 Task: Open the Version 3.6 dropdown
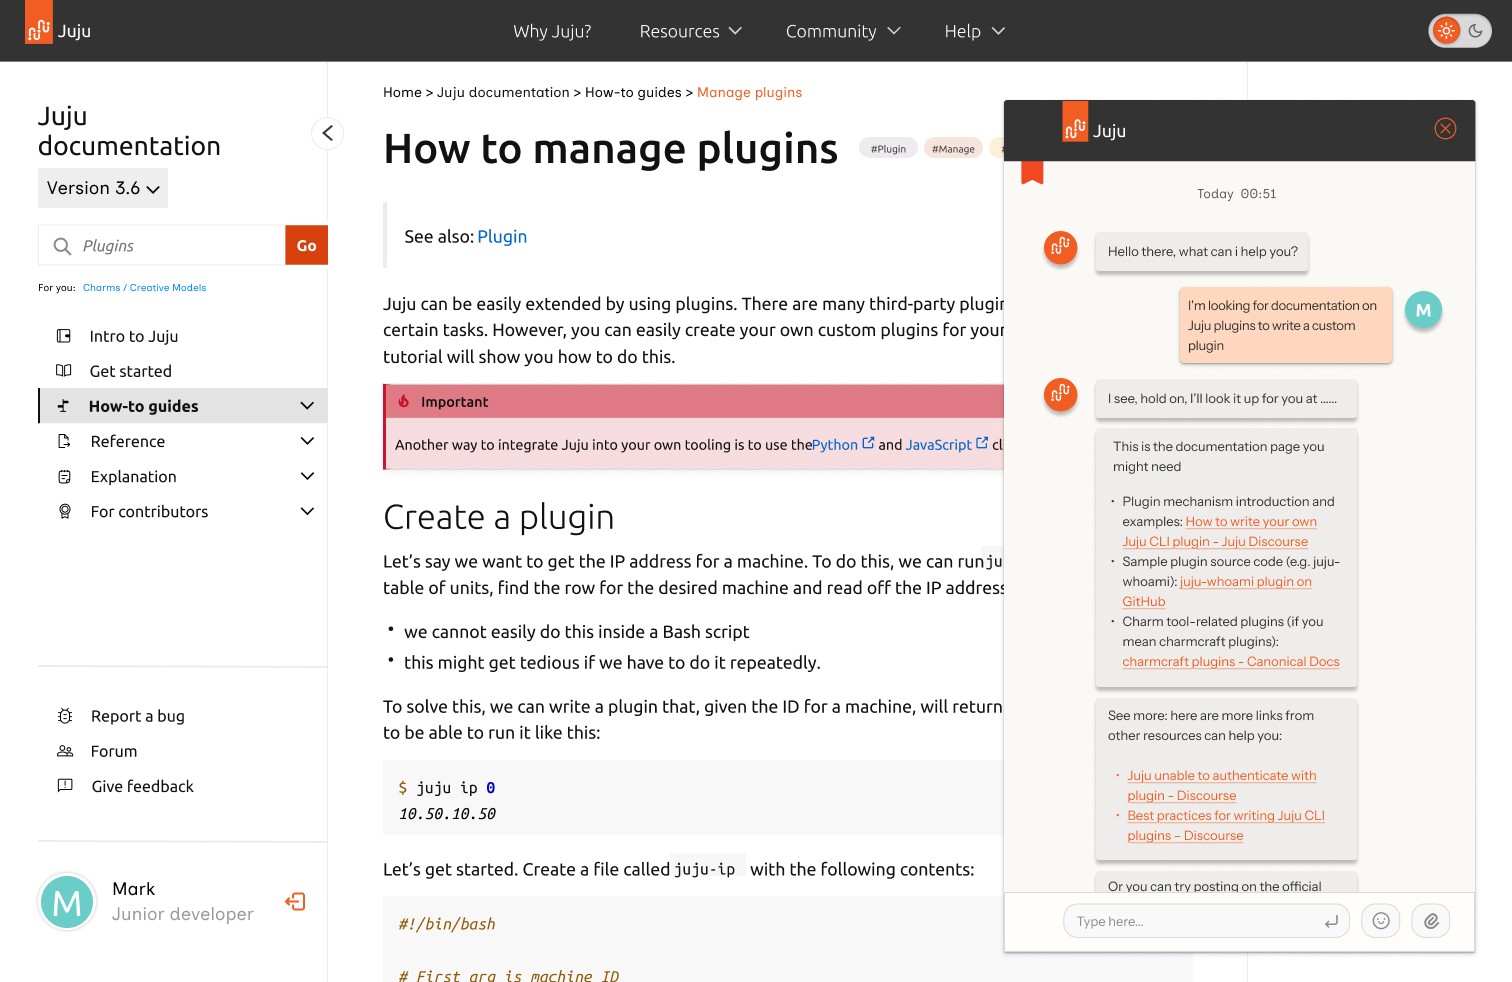click(x=103, y=188)
